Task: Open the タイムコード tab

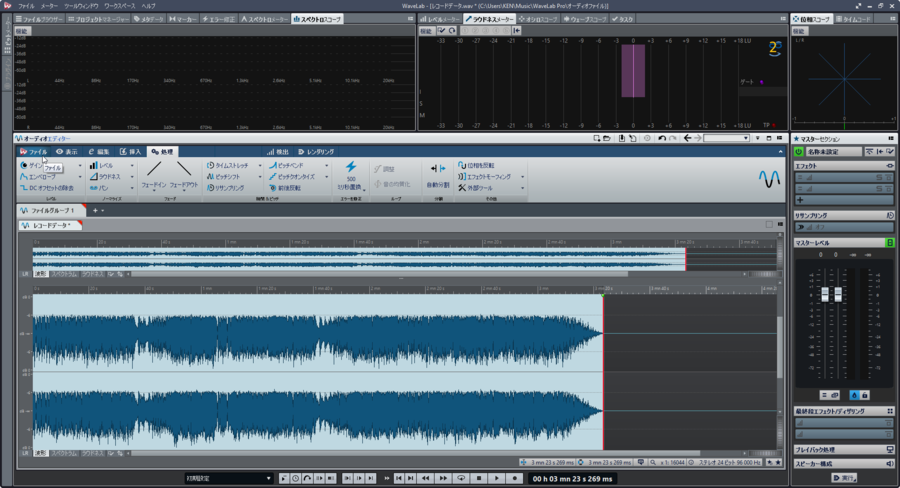Action: [x=854, y=19]
